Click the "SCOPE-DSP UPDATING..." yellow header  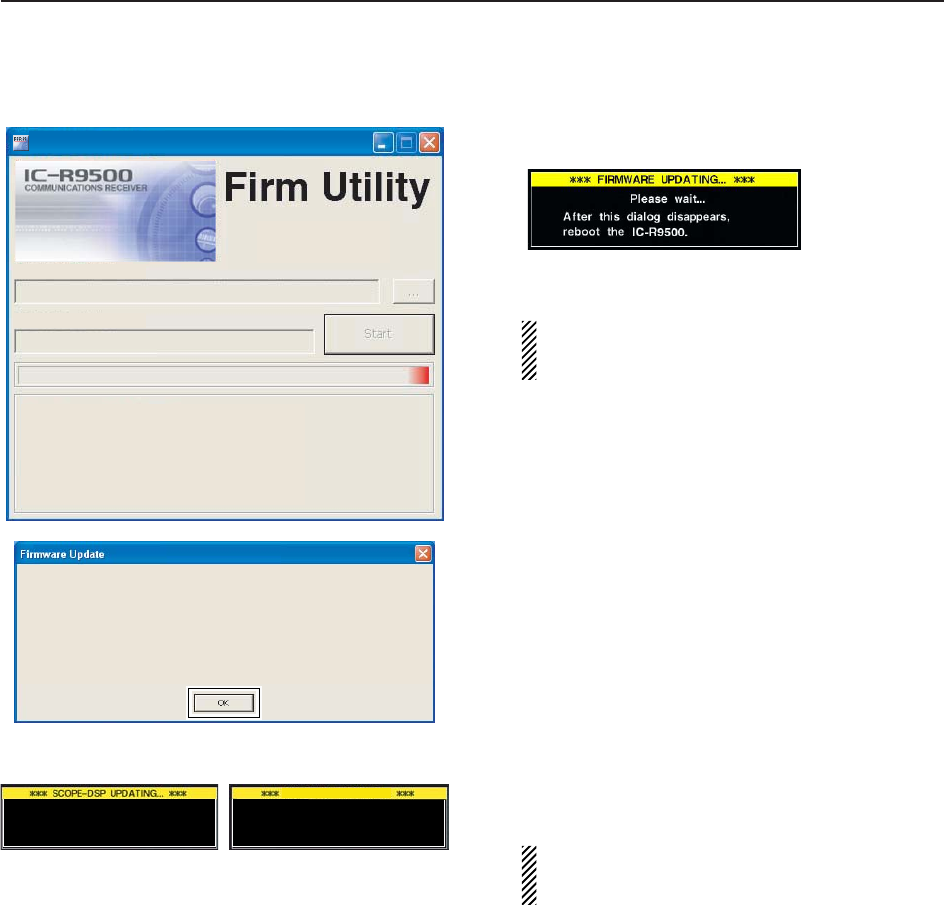109,793
